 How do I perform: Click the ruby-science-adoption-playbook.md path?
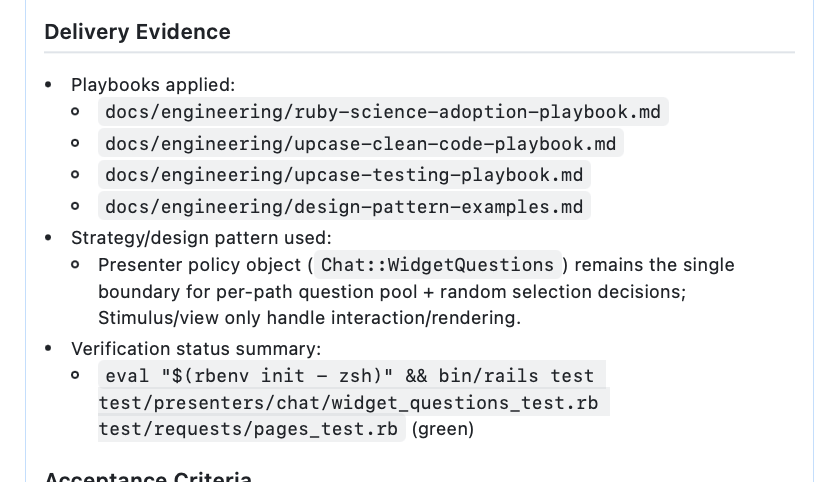pyautogui.click(x=383, y=111)
